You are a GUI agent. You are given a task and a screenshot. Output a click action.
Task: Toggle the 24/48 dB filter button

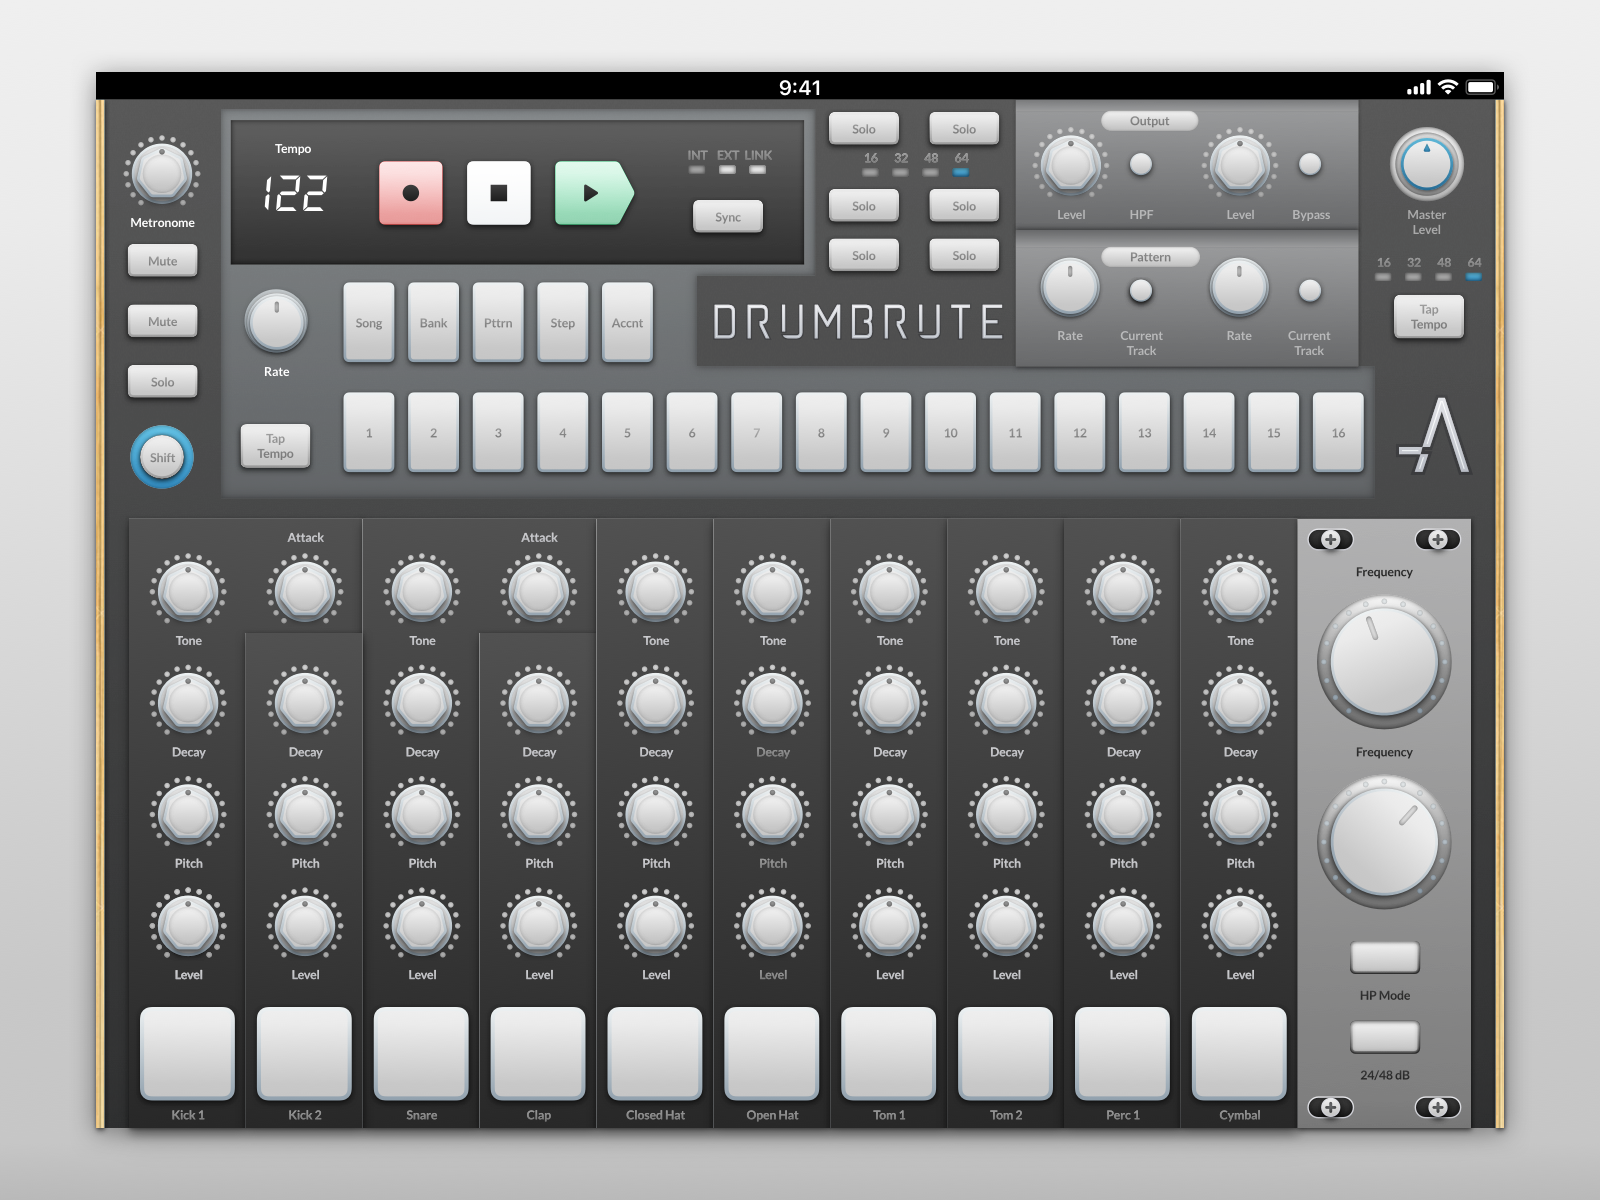1385,1037
